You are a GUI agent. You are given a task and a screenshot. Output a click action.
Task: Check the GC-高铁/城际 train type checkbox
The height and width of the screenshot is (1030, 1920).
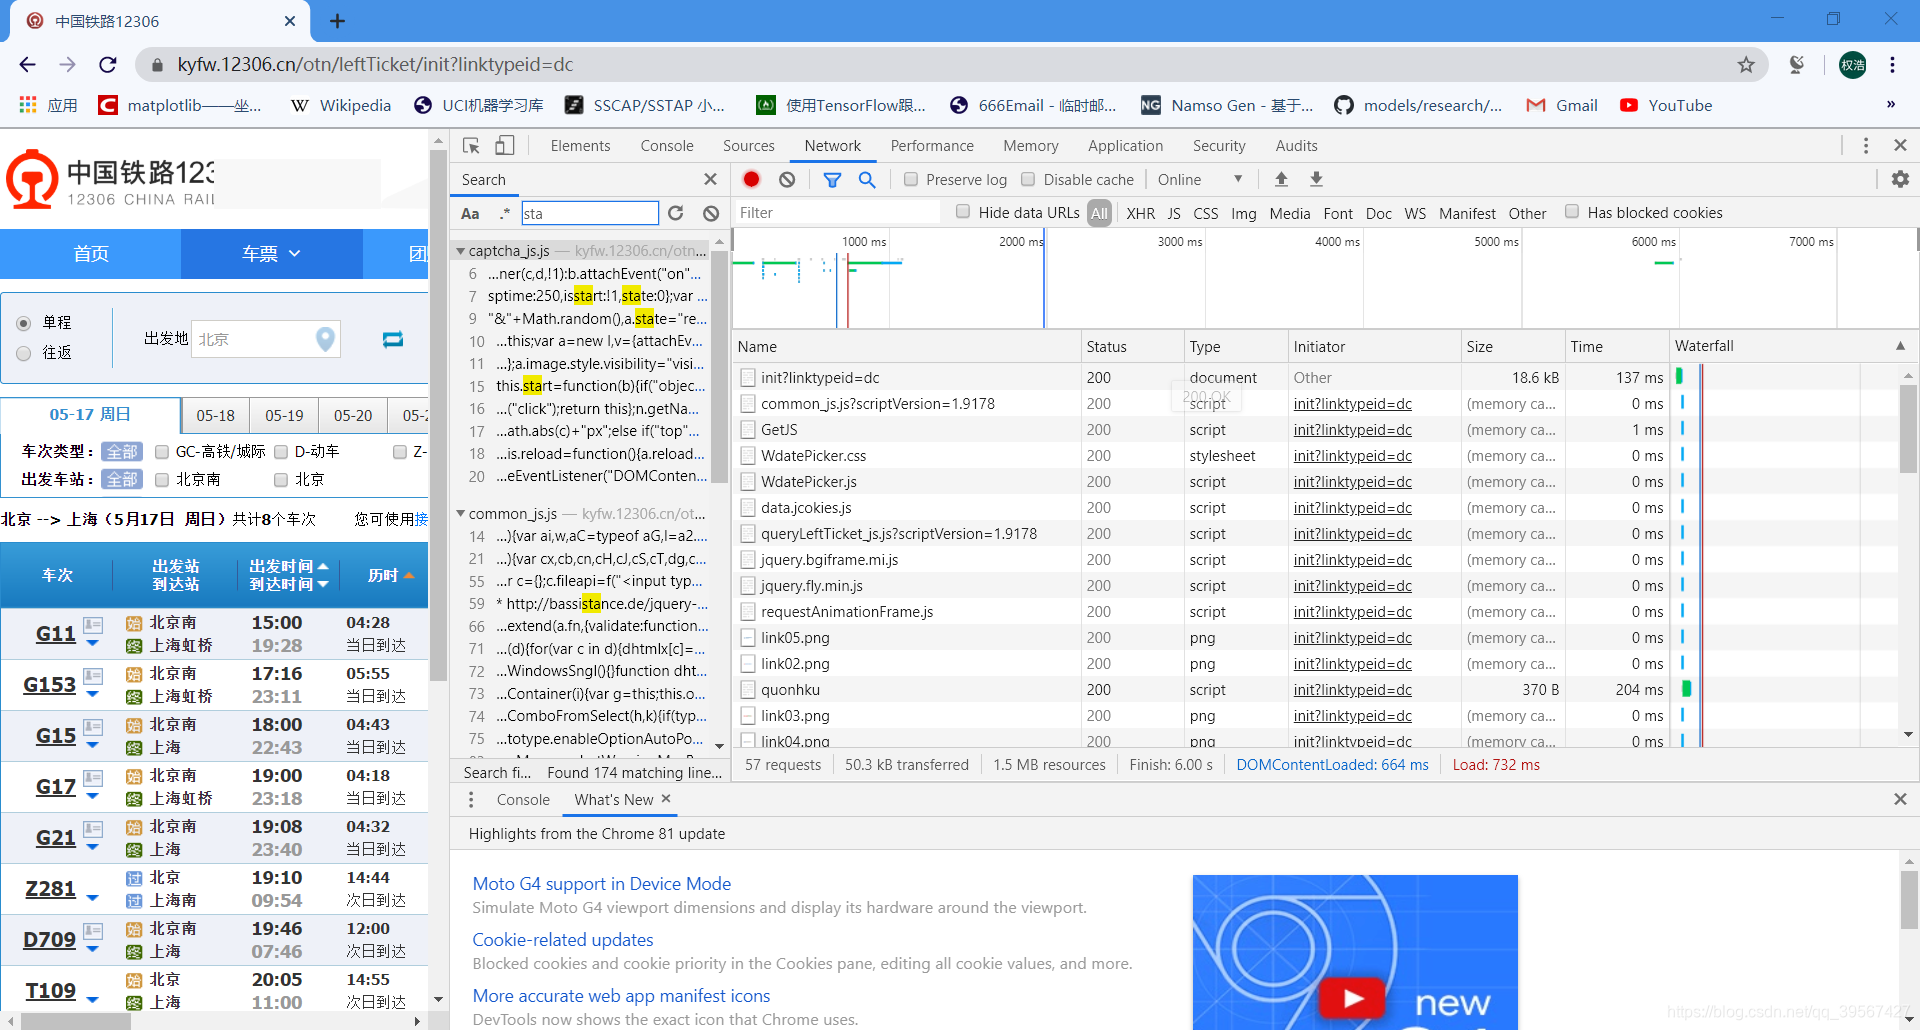(x=162, y=452)
